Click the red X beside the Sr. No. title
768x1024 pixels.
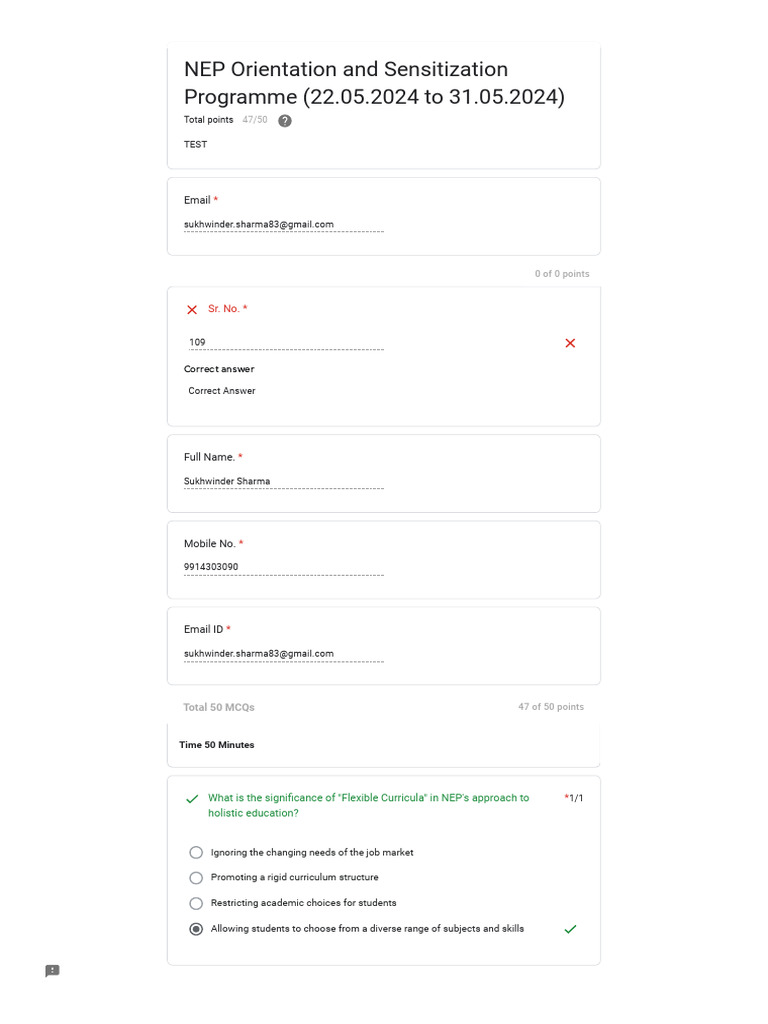tap(192, 310)
